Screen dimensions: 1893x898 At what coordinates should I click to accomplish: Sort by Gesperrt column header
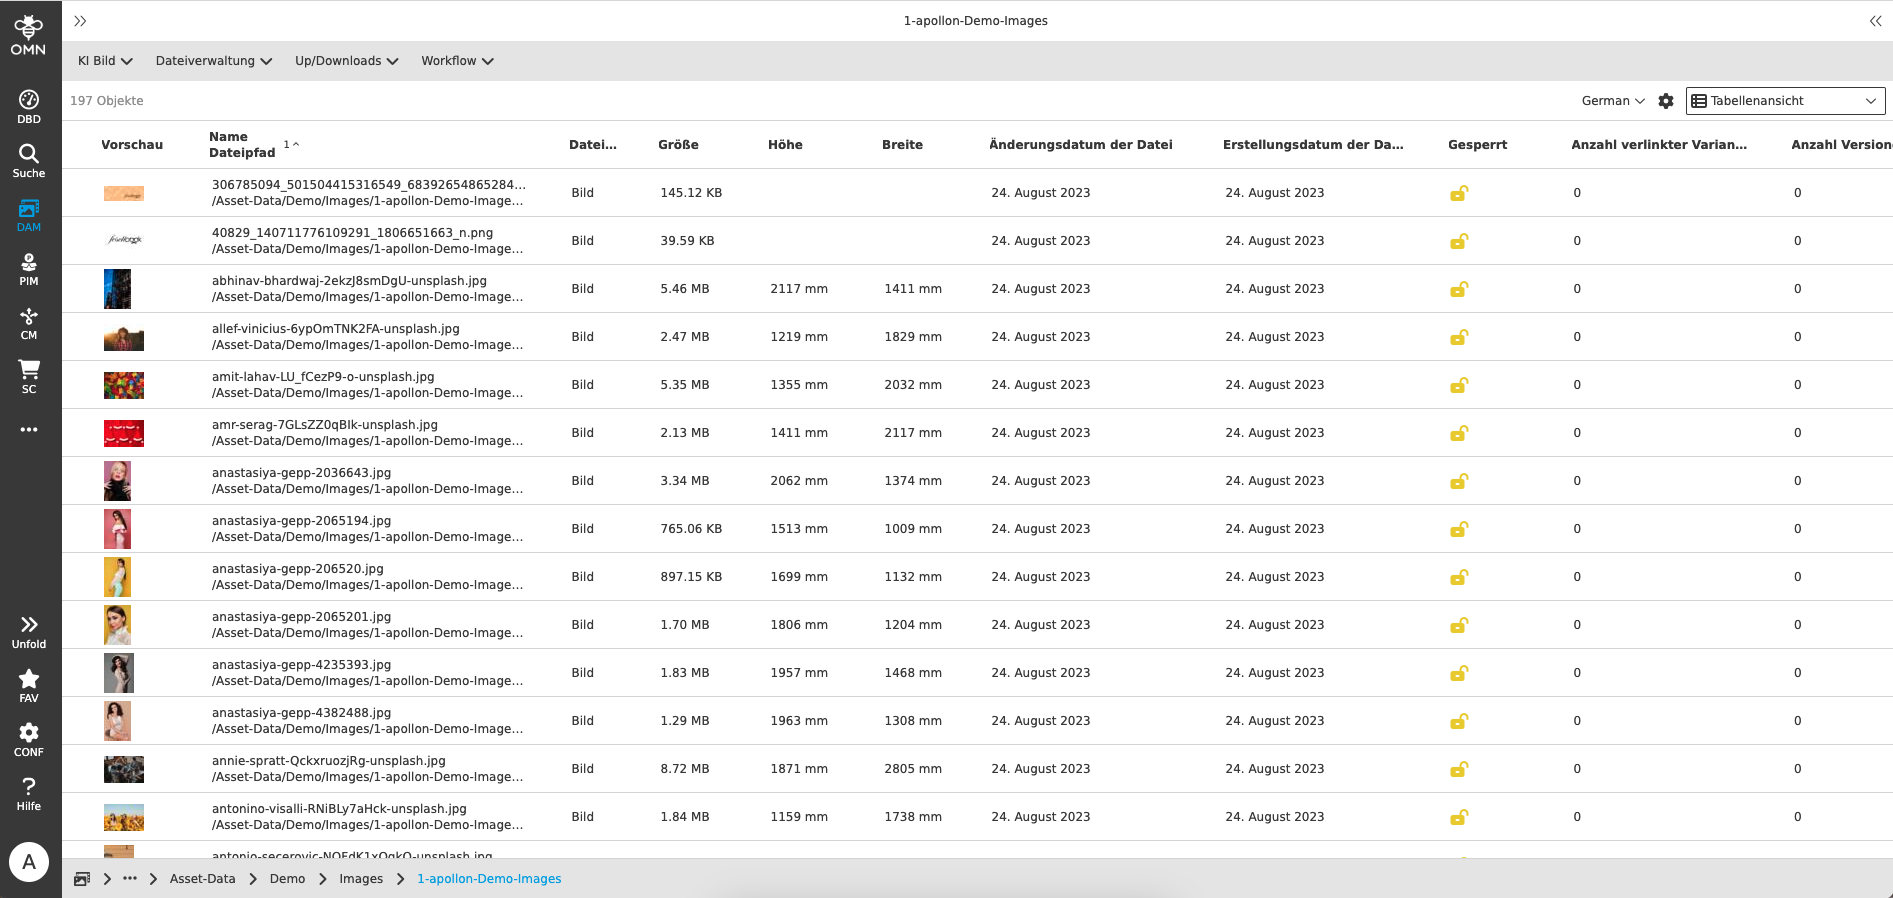tap(1477, 145)
